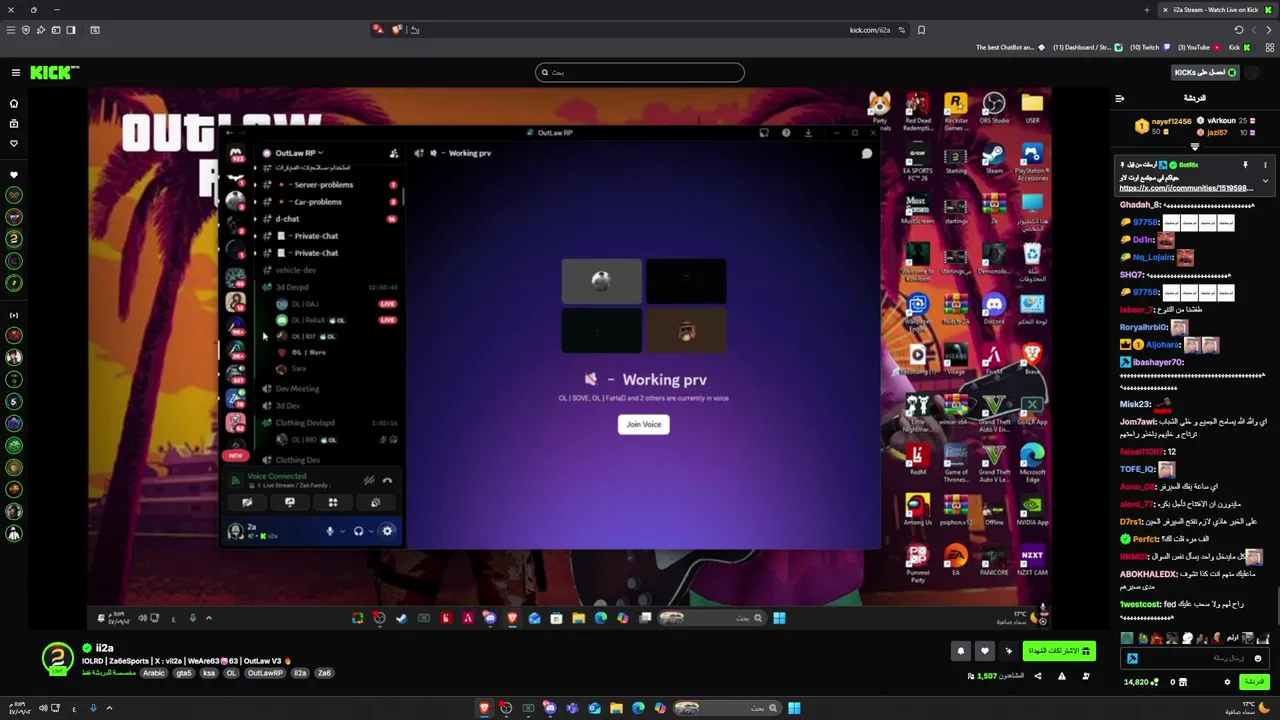Toggle noise suppression icon in voice panel
This screenshot has width=1280, height=720.
pos(369,480)
